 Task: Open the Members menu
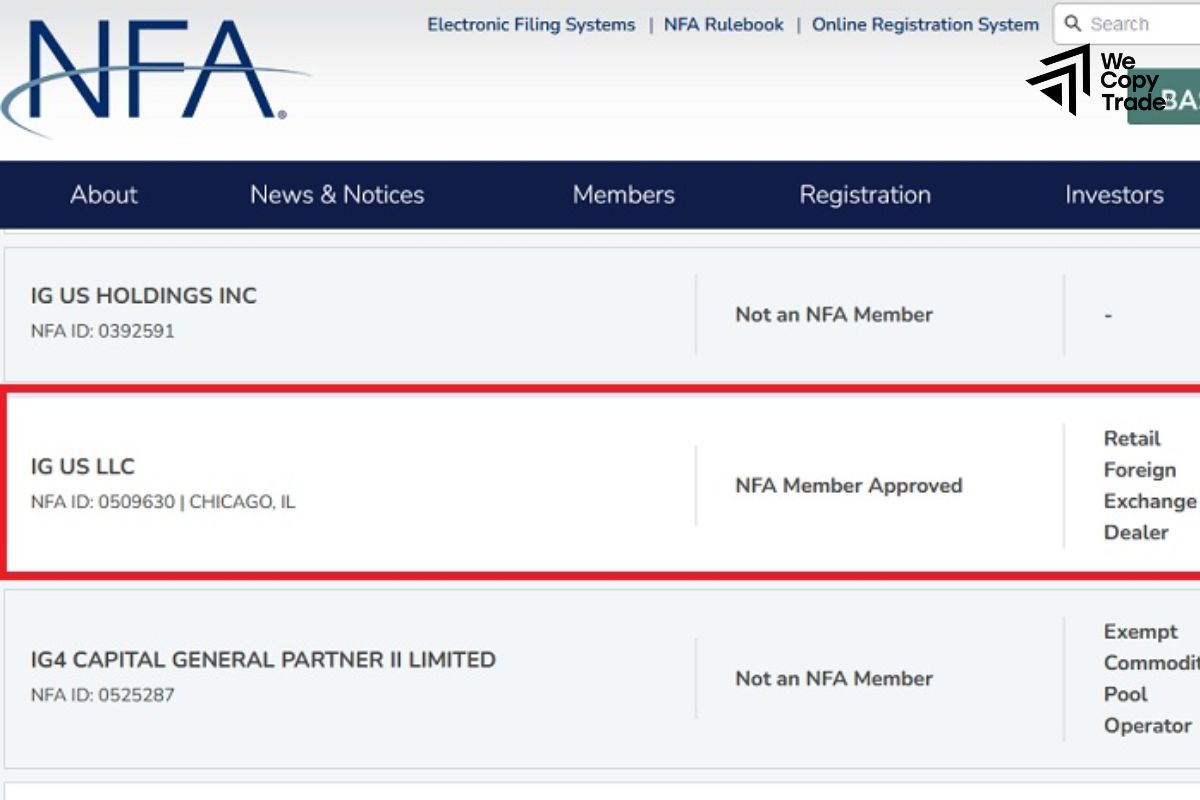click(x=623, y=195)
